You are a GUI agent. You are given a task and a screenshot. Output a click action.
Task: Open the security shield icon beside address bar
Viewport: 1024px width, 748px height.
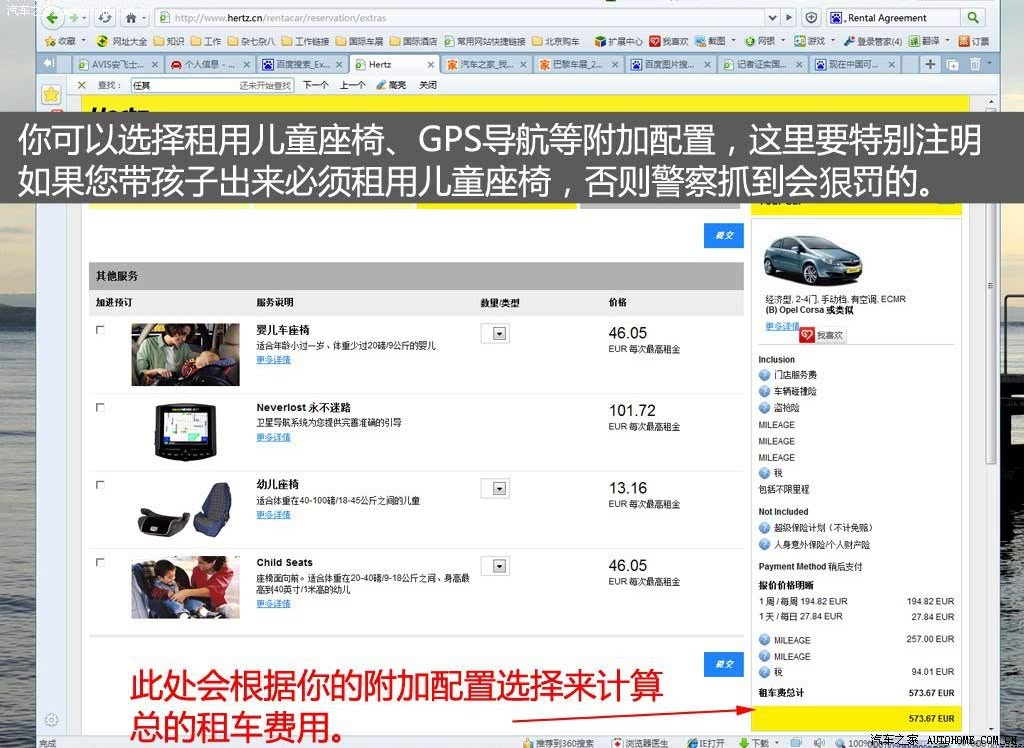coord(811,18)
